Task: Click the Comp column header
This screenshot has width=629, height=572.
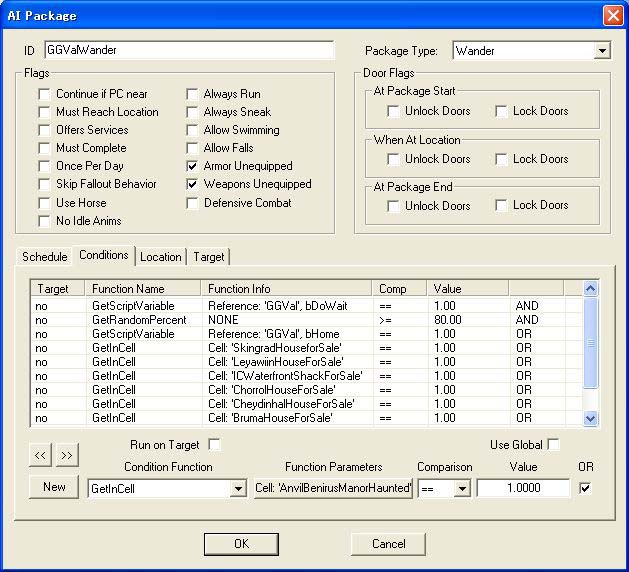Action: coord(400,289)
